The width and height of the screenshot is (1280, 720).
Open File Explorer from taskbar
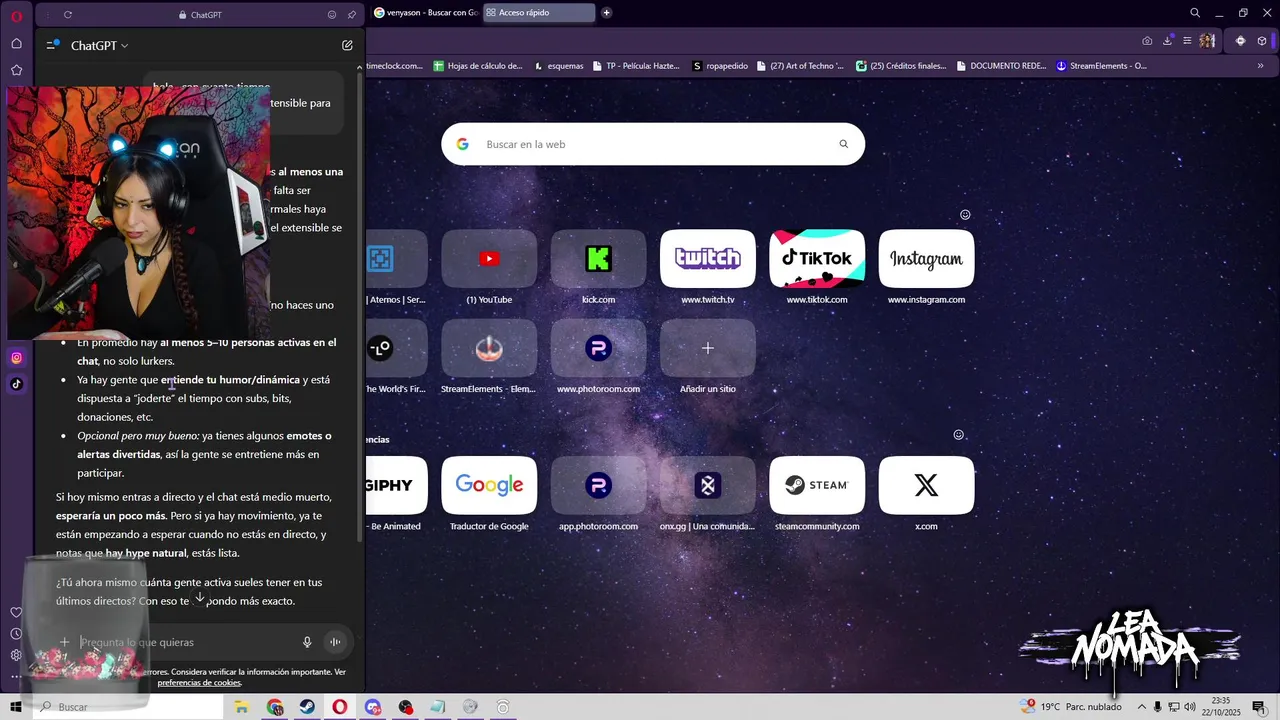(241, 707)
